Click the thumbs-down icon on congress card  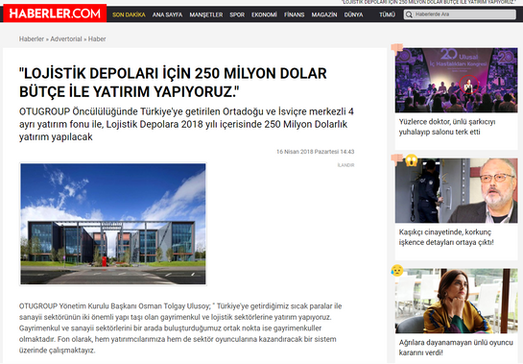coord(397,49)
